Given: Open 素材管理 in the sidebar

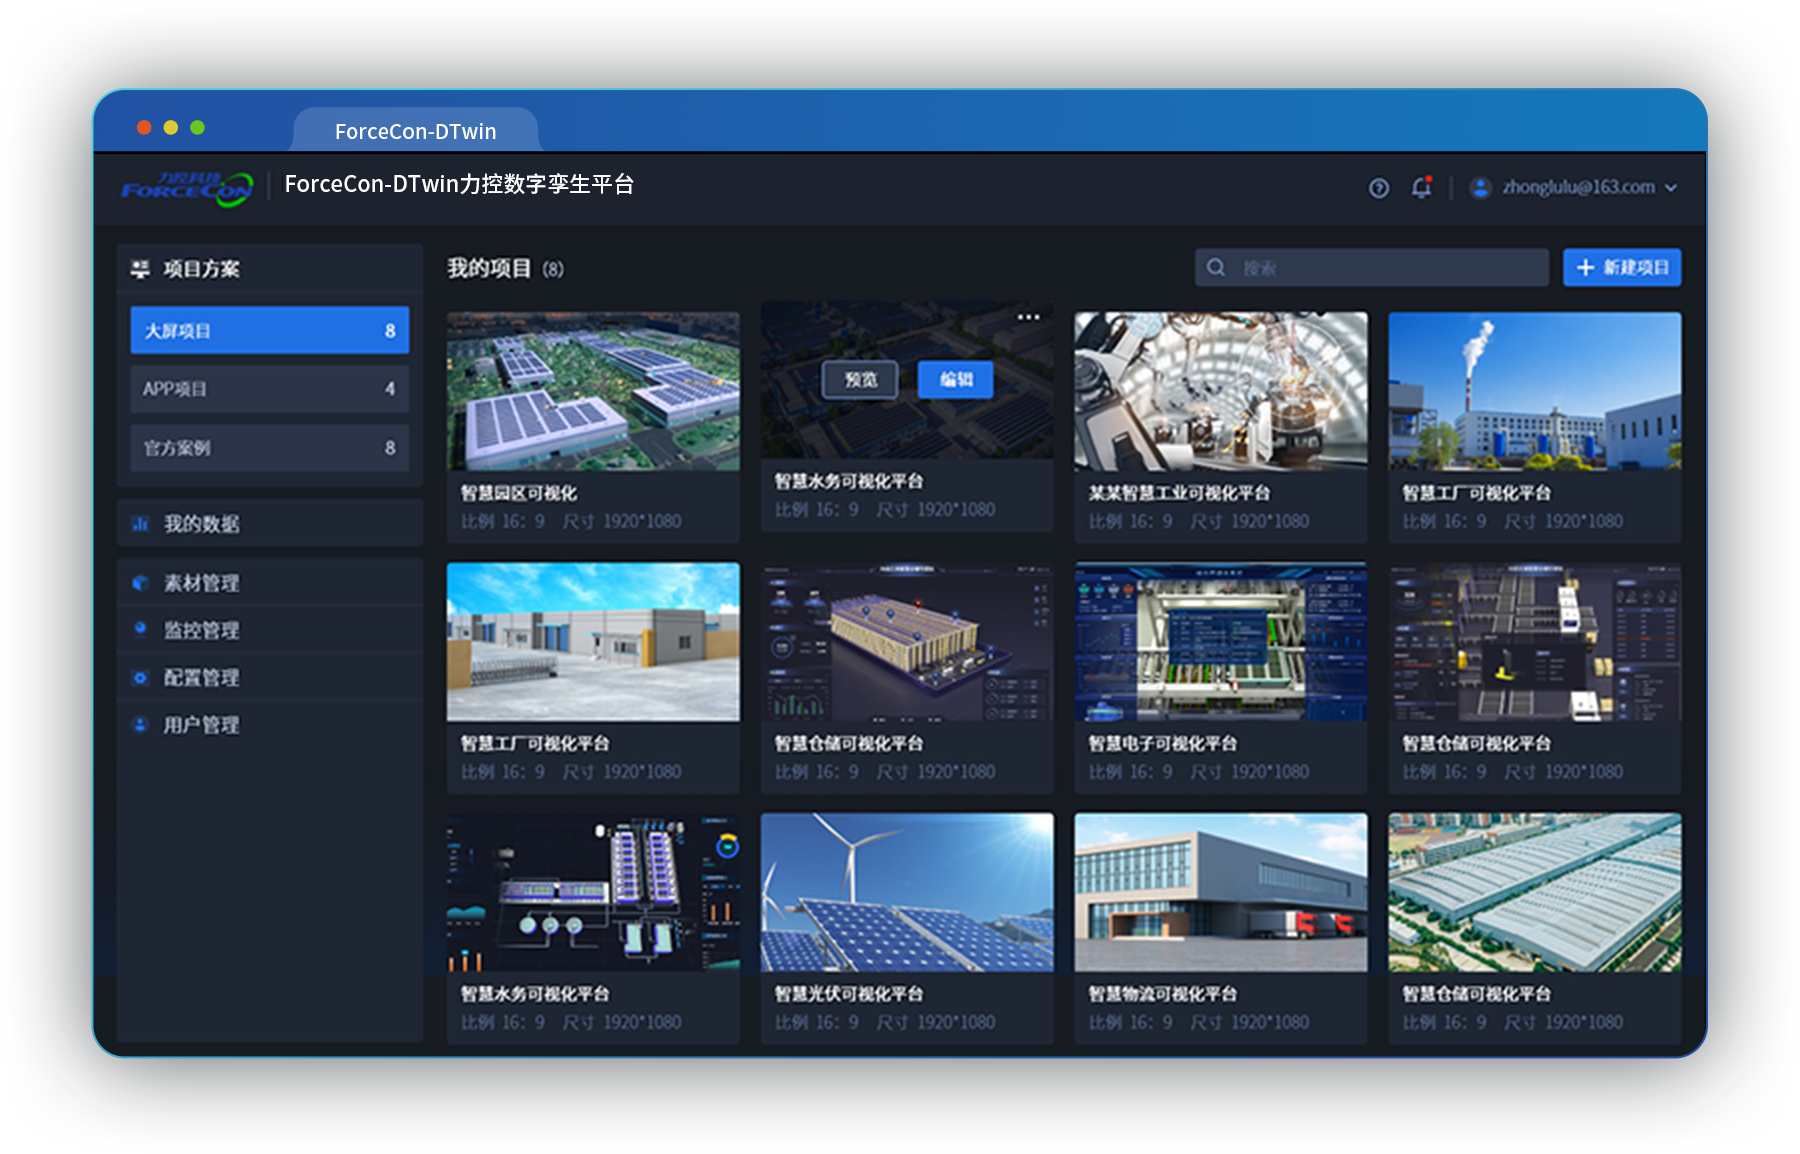Looking at the screenshot, I should [x=201, y=583].
